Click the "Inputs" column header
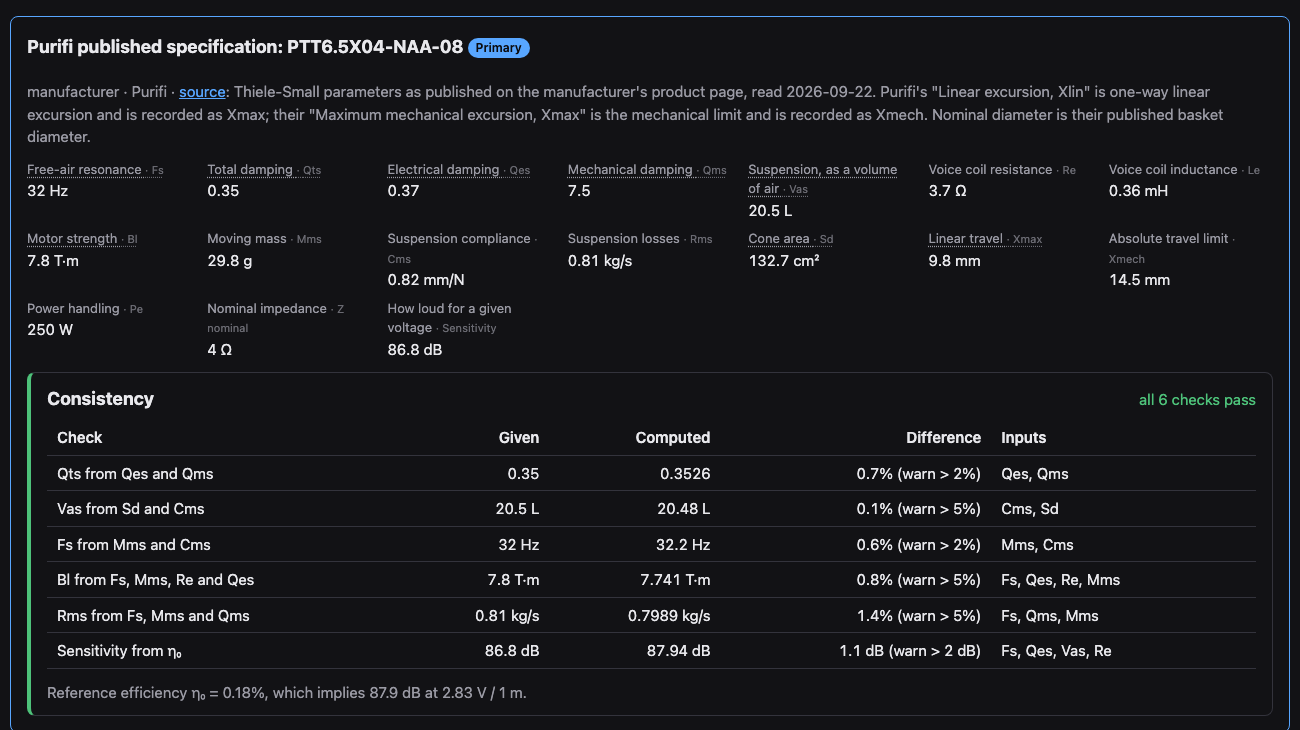 1024,438
